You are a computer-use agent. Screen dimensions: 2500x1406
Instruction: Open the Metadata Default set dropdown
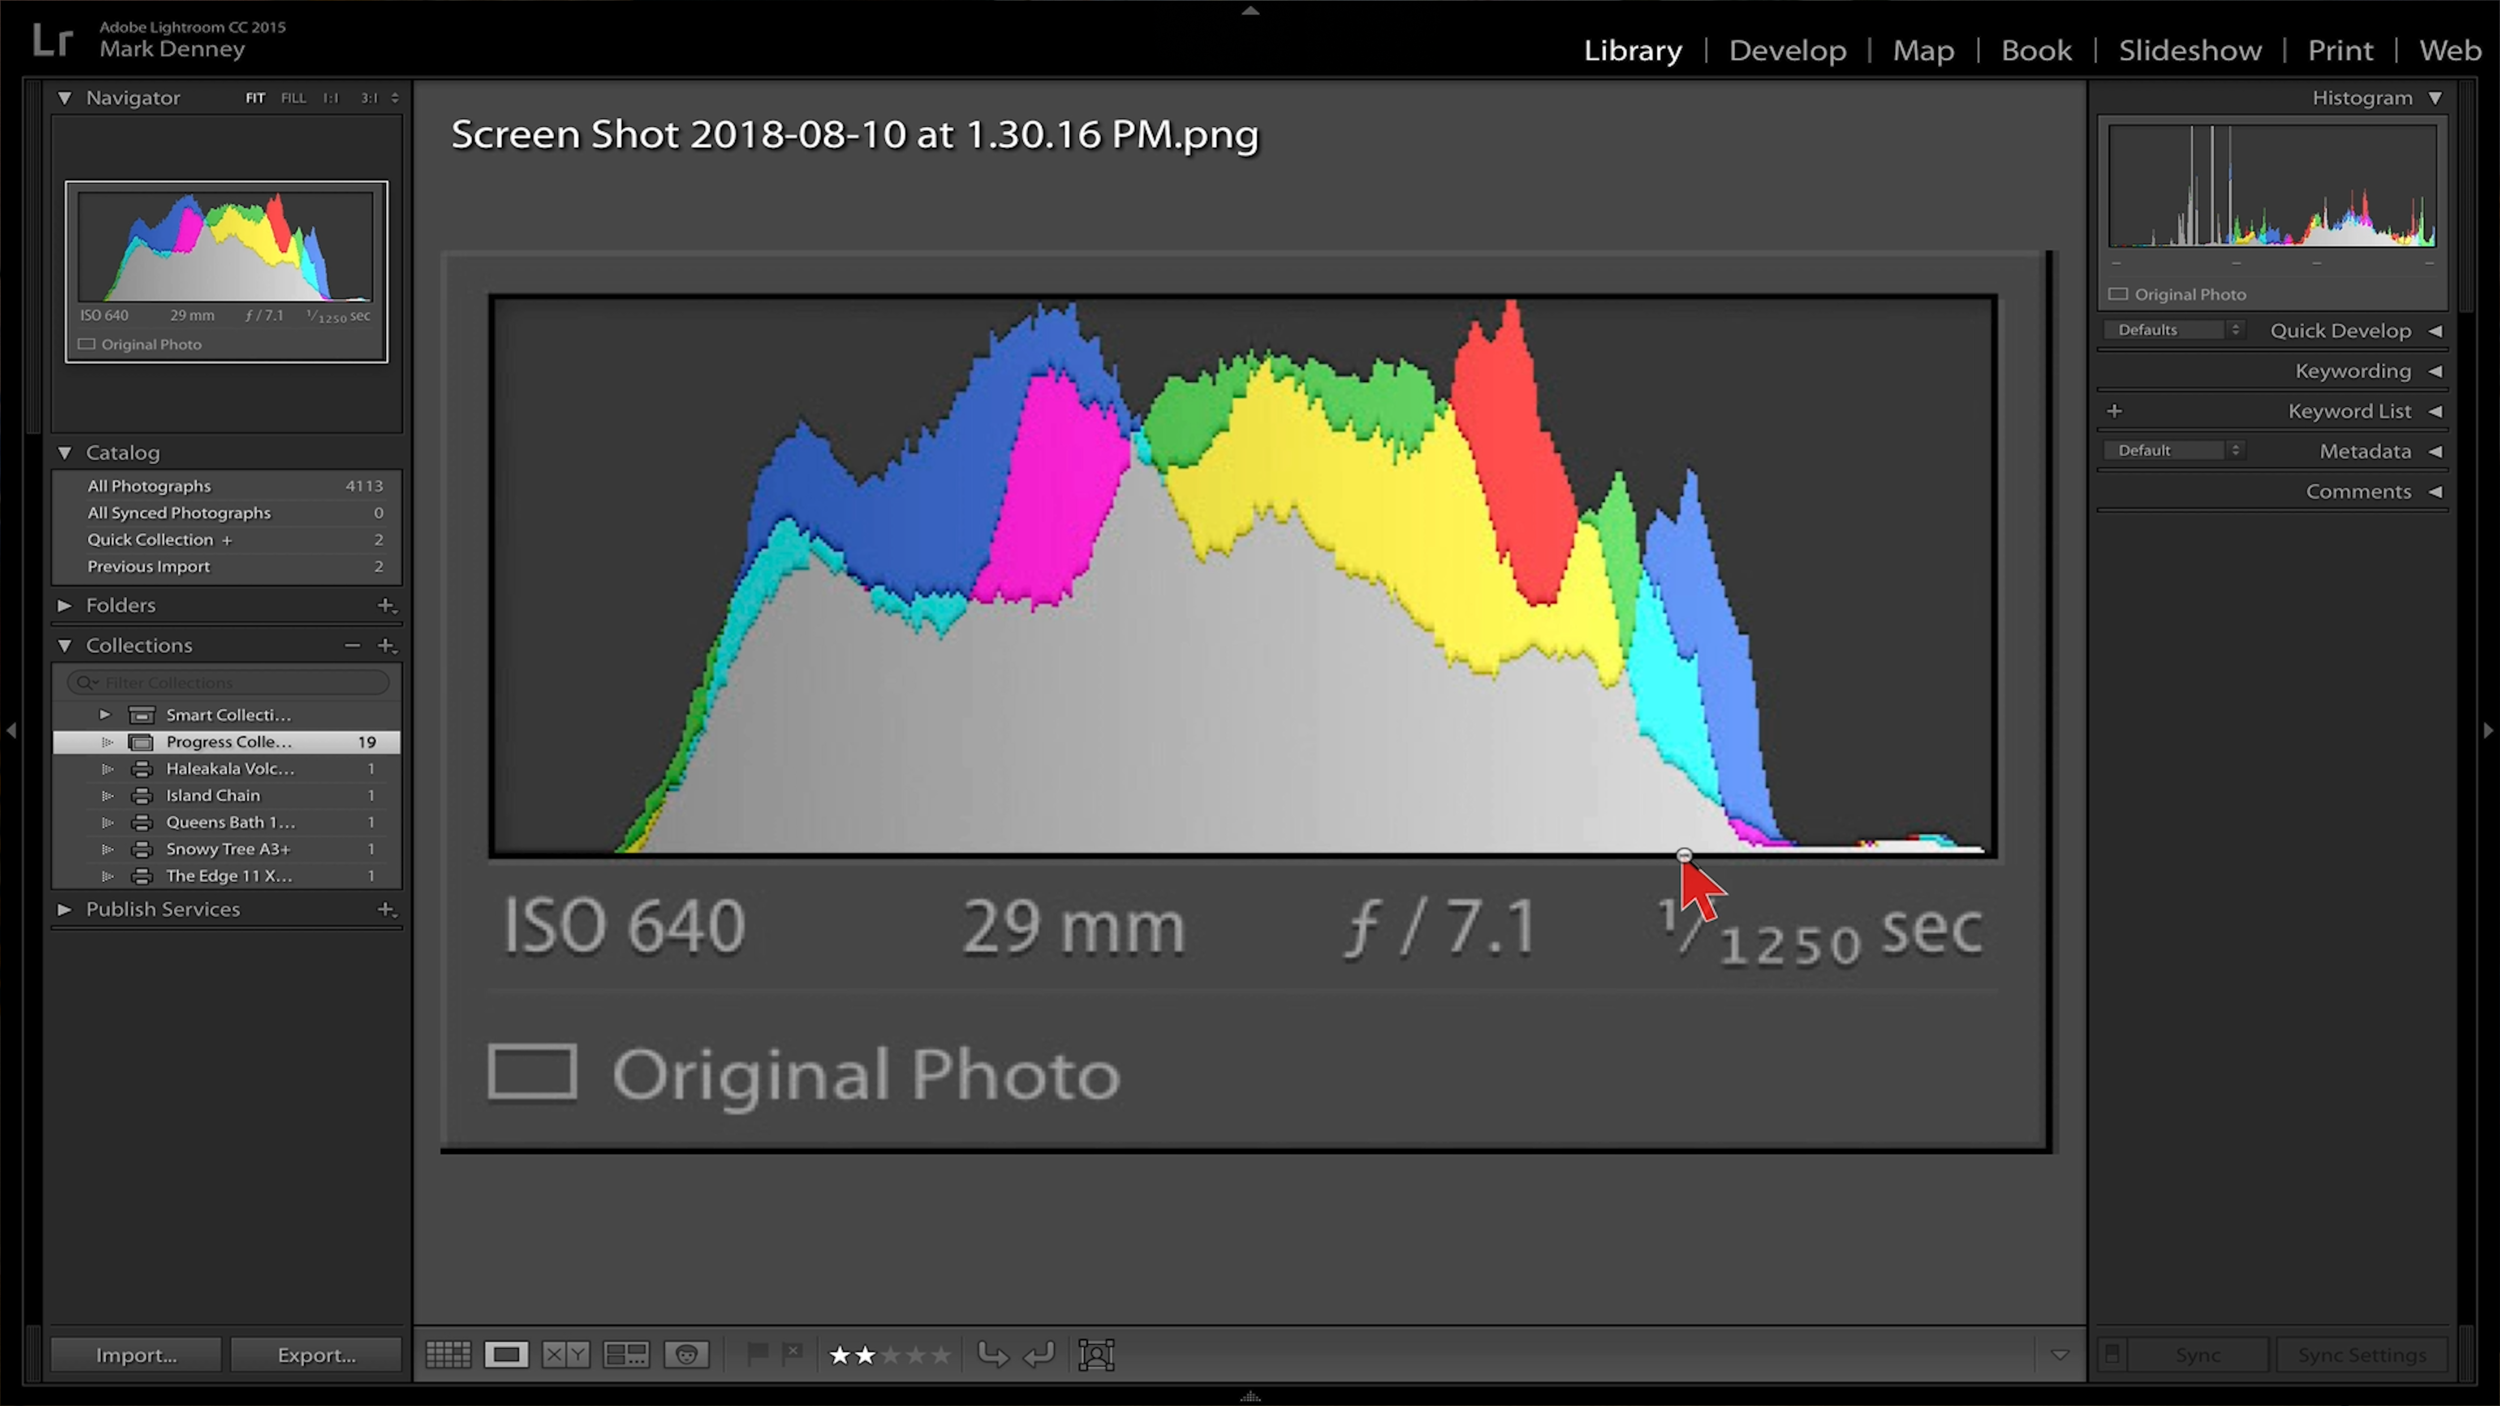point(2174,451)
